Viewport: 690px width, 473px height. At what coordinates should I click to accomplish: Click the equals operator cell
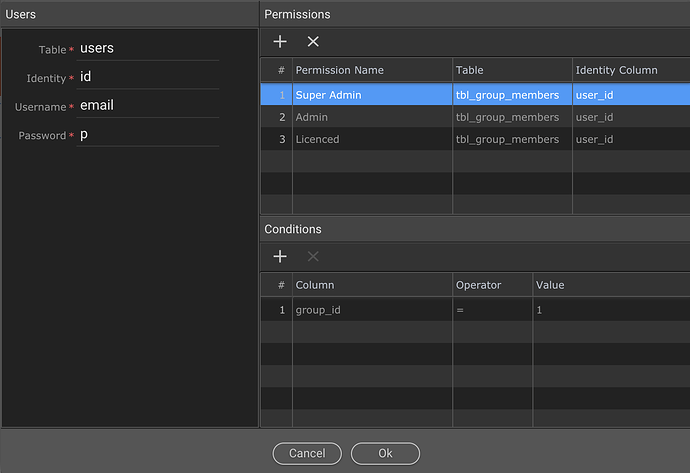click(492, 310)
